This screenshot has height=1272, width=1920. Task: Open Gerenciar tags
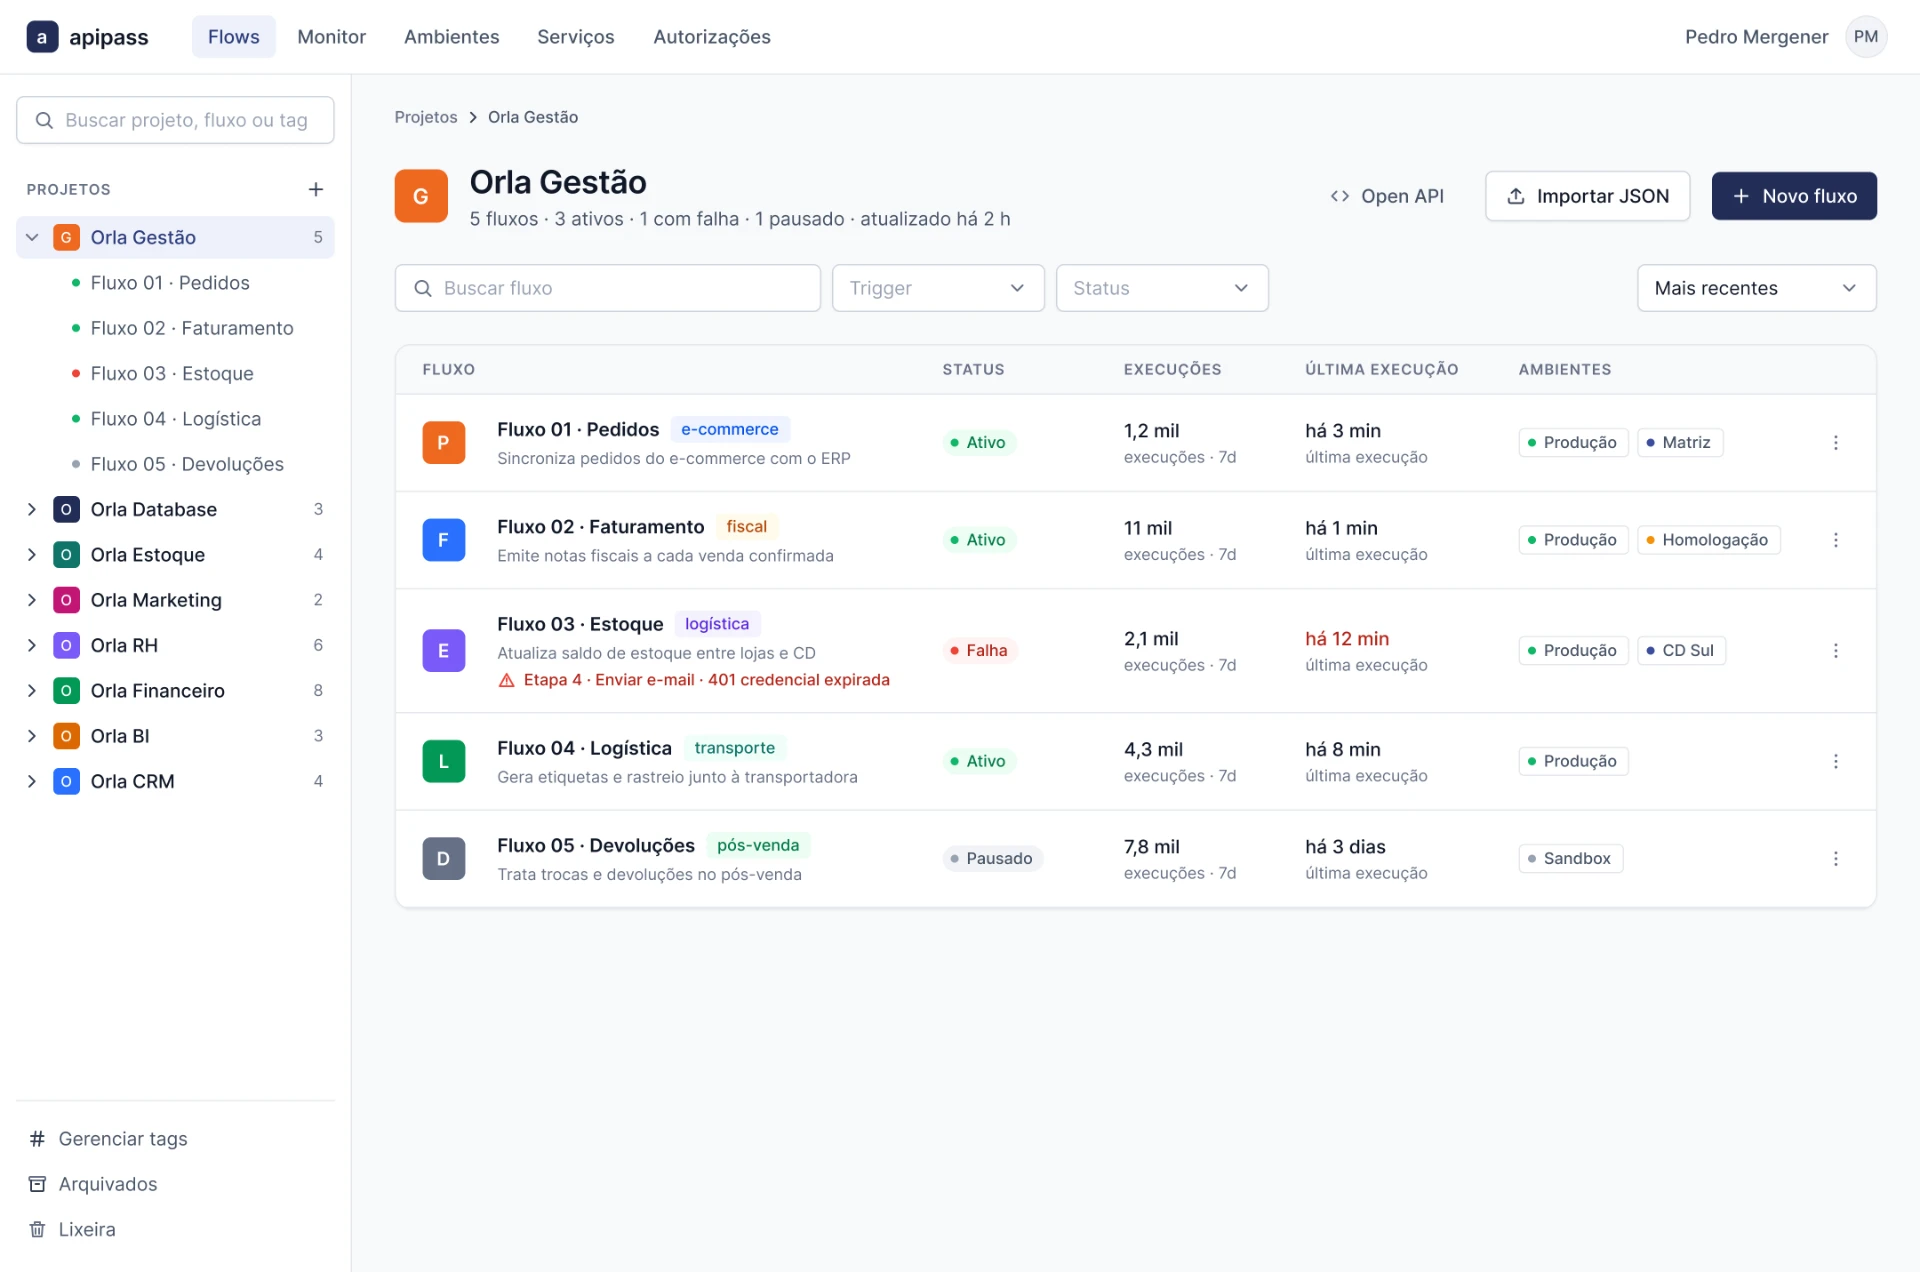point(108,1138)
